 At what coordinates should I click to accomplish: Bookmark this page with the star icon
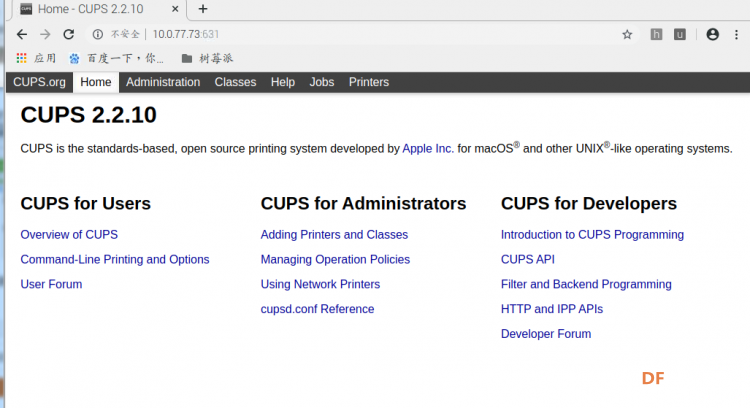pos(627,34)
